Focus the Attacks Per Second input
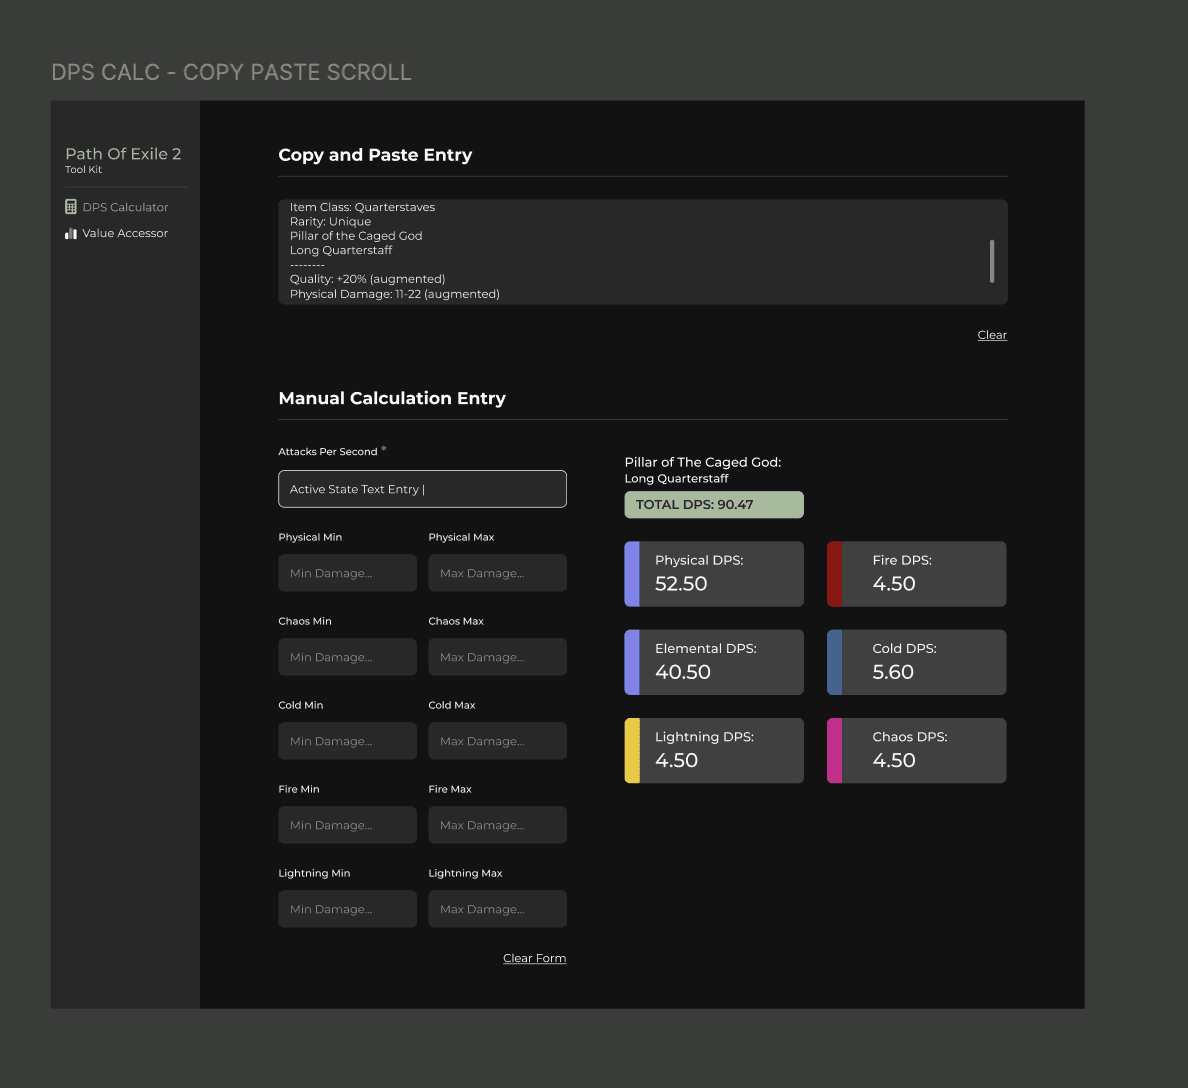 click(422, 489)
